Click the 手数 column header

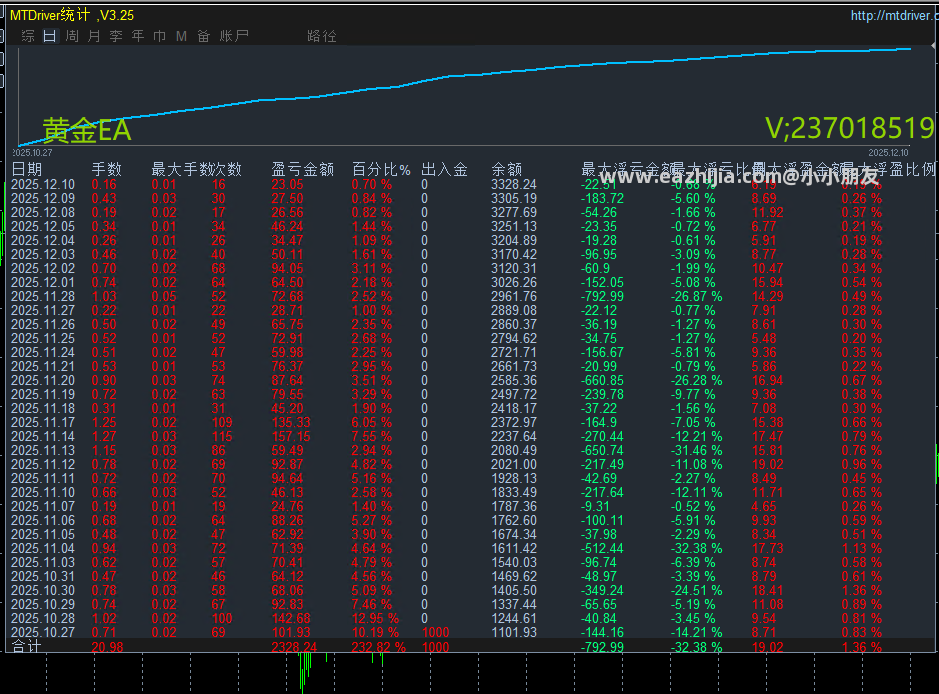[x=107, y=169]
